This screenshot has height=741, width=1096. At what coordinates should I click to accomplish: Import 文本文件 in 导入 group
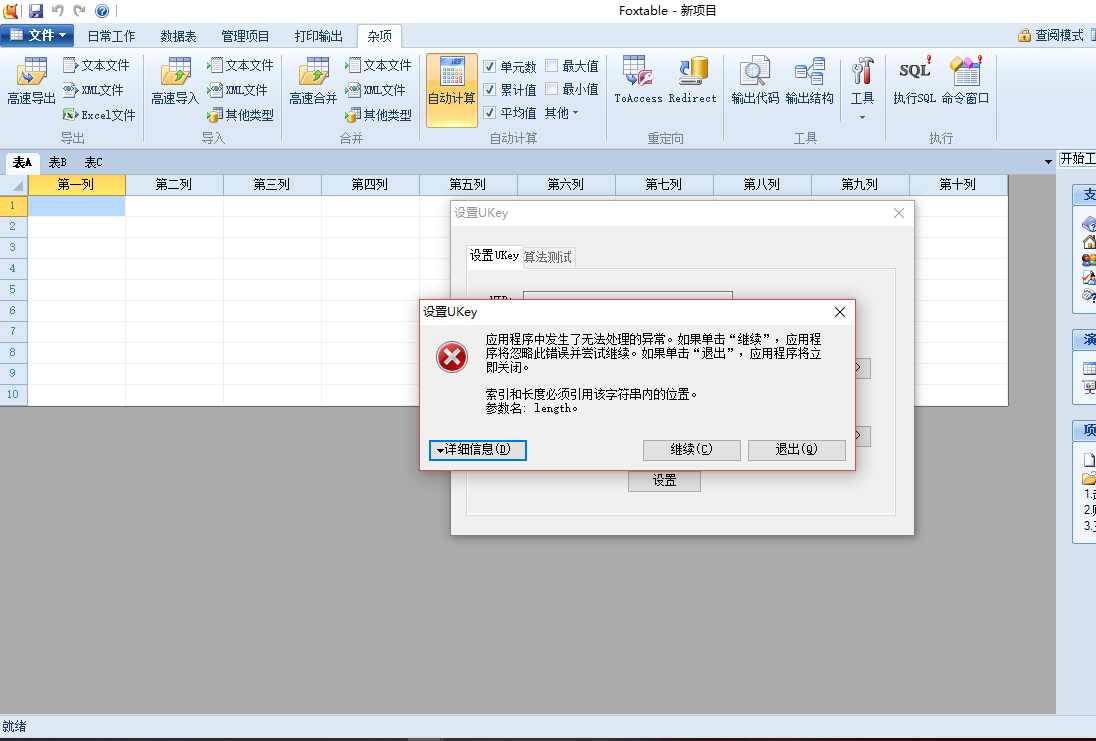240,65
